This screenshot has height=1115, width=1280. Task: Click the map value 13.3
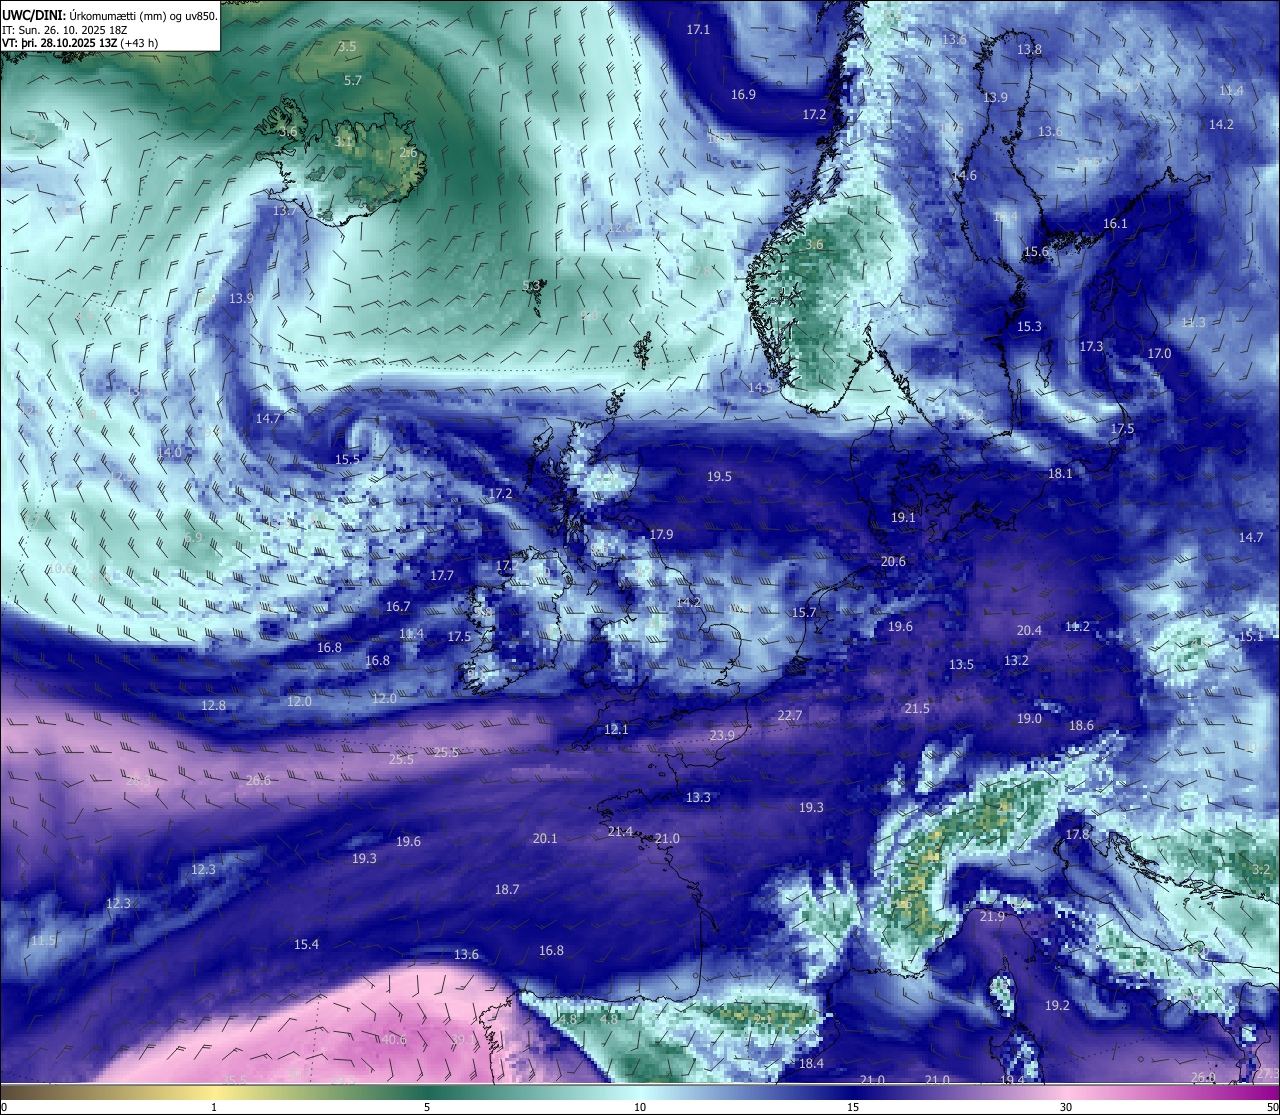(698, 798)
